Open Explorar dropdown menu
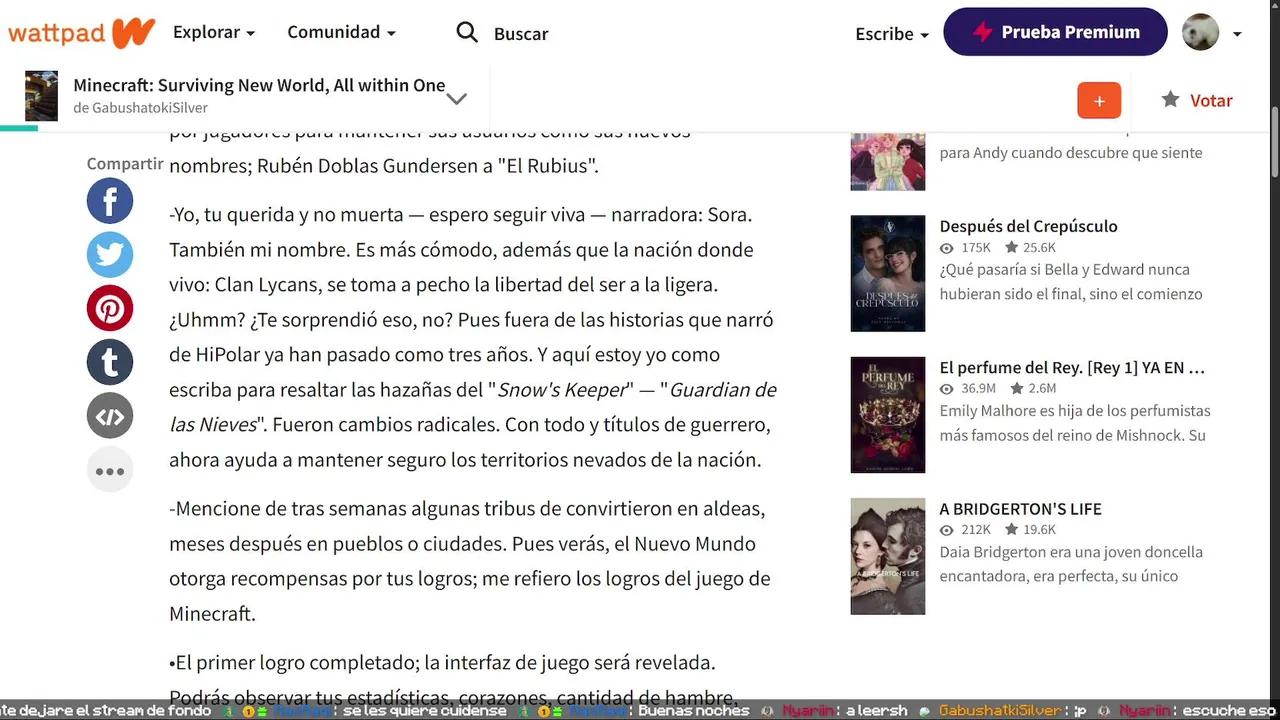Viewport: 1280px width, 720px height. click(x=213, y=32)
